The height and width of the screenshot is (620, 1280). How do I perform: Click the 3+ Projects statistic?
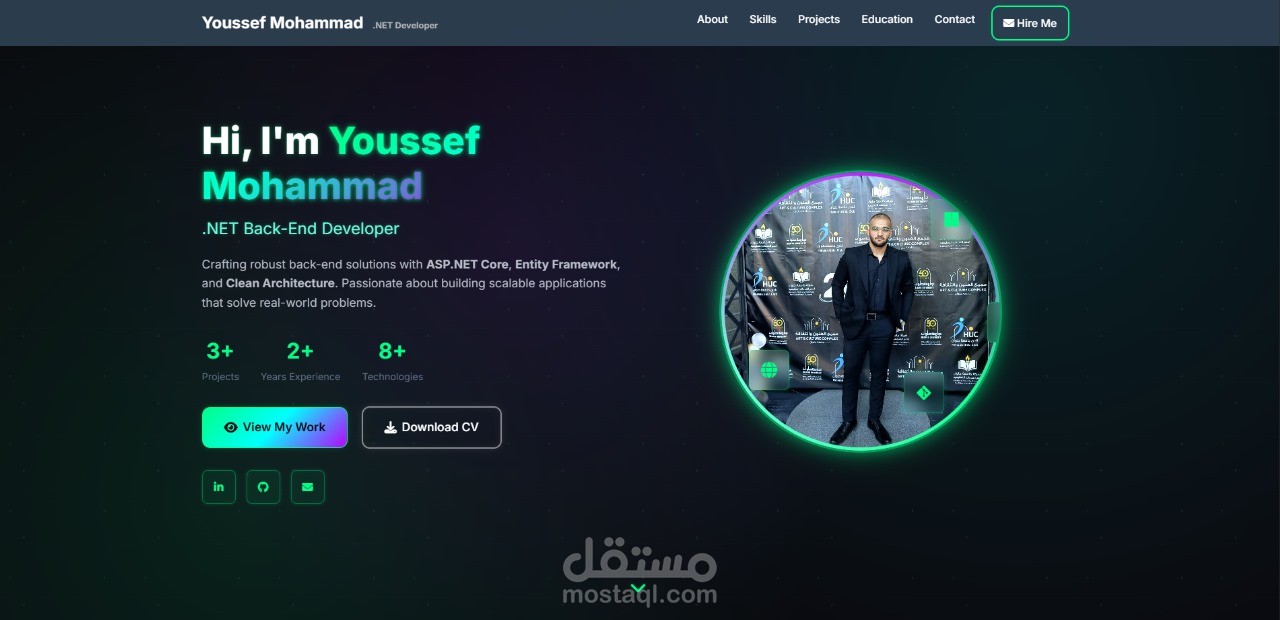pos(220,361)
